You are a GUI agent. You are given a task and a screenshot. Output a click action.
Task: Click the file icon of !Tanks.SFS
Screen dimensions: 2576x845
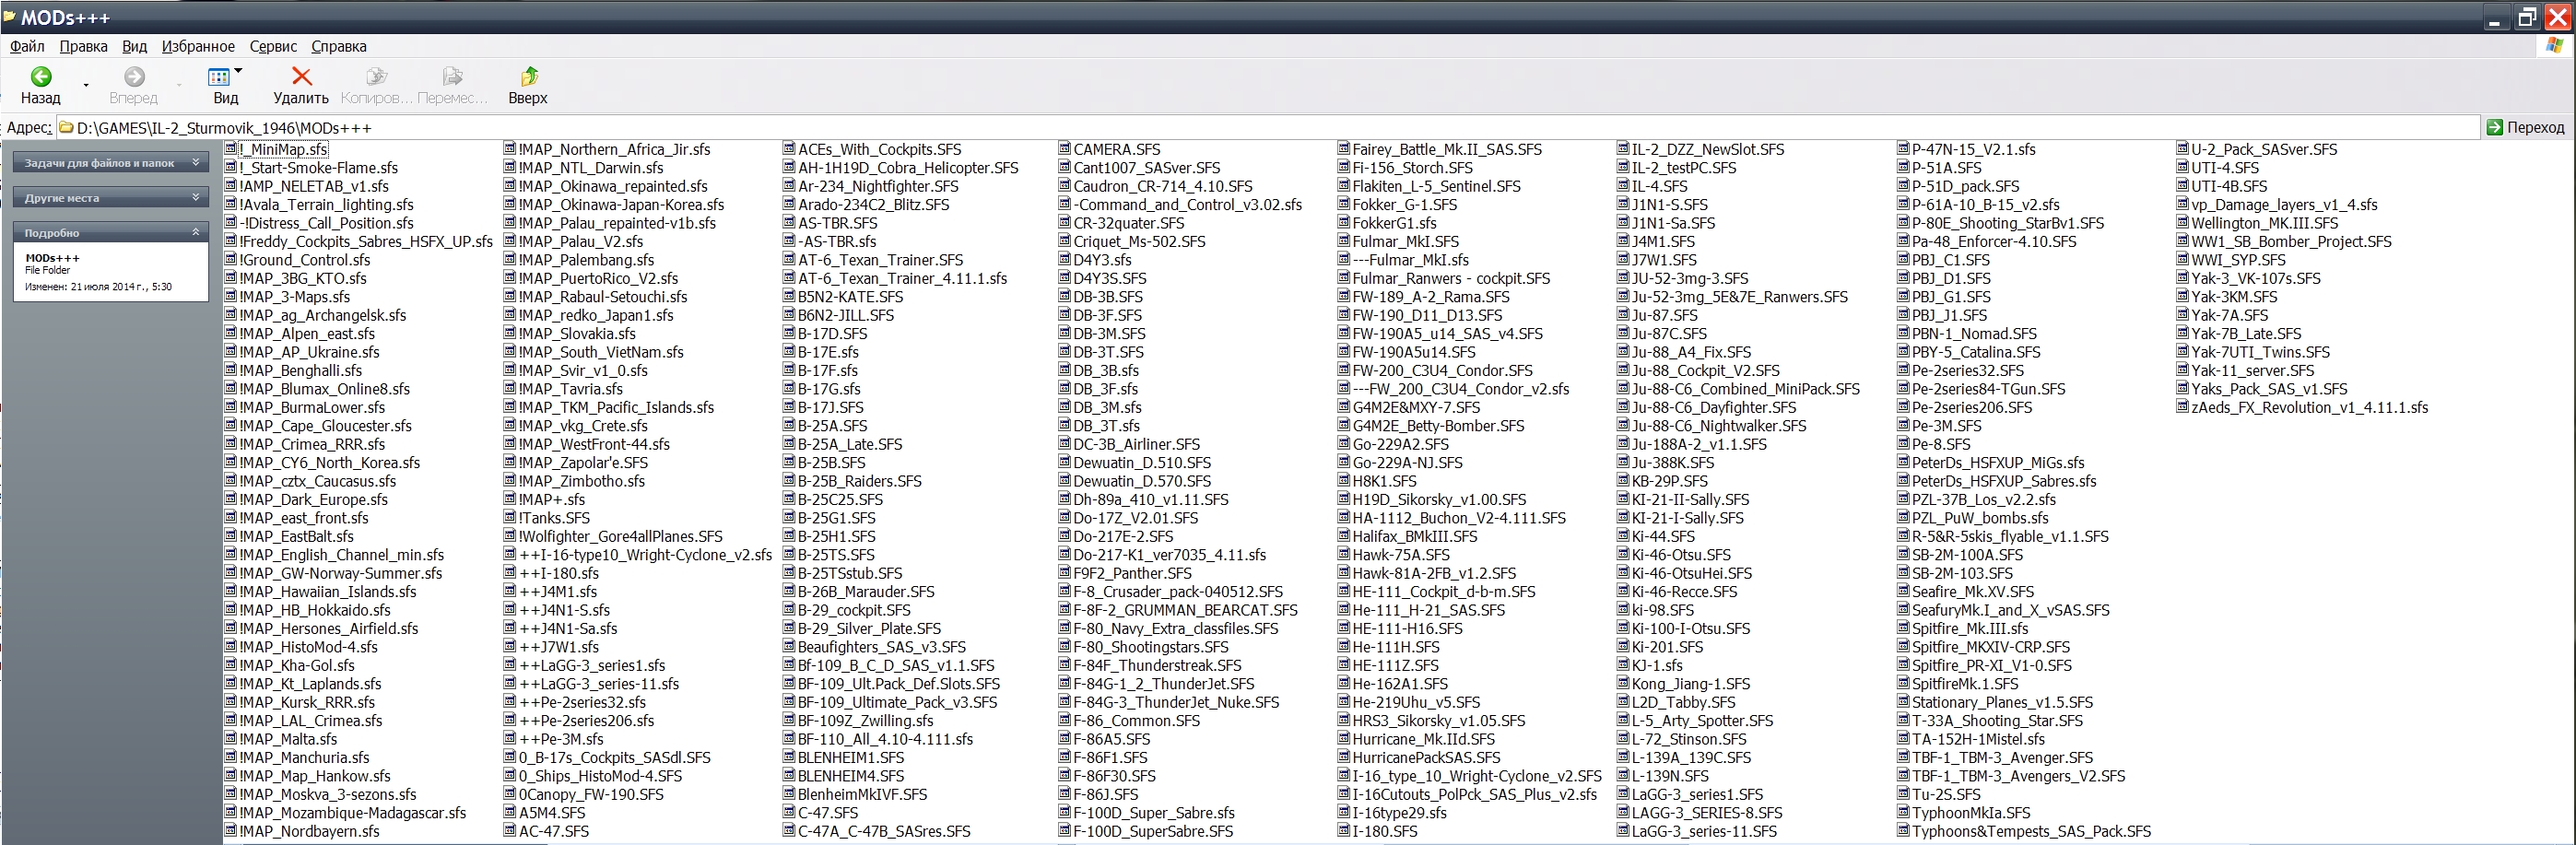pyautogui.click(x=510, y=517)
